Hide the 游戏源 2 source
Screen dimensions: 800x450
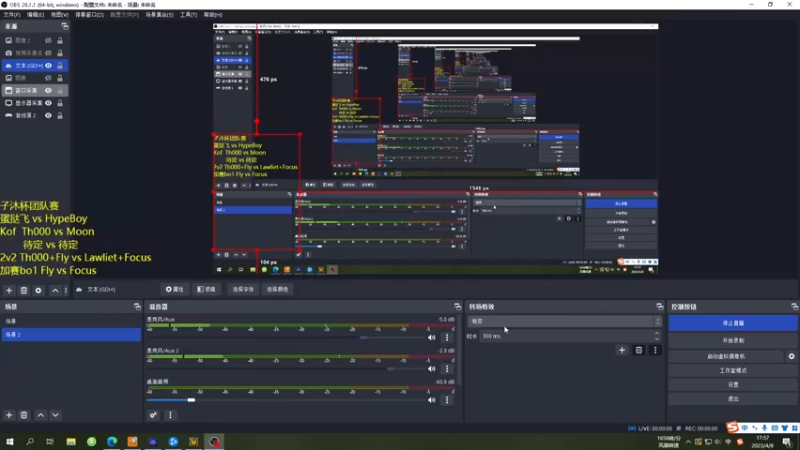48,115
